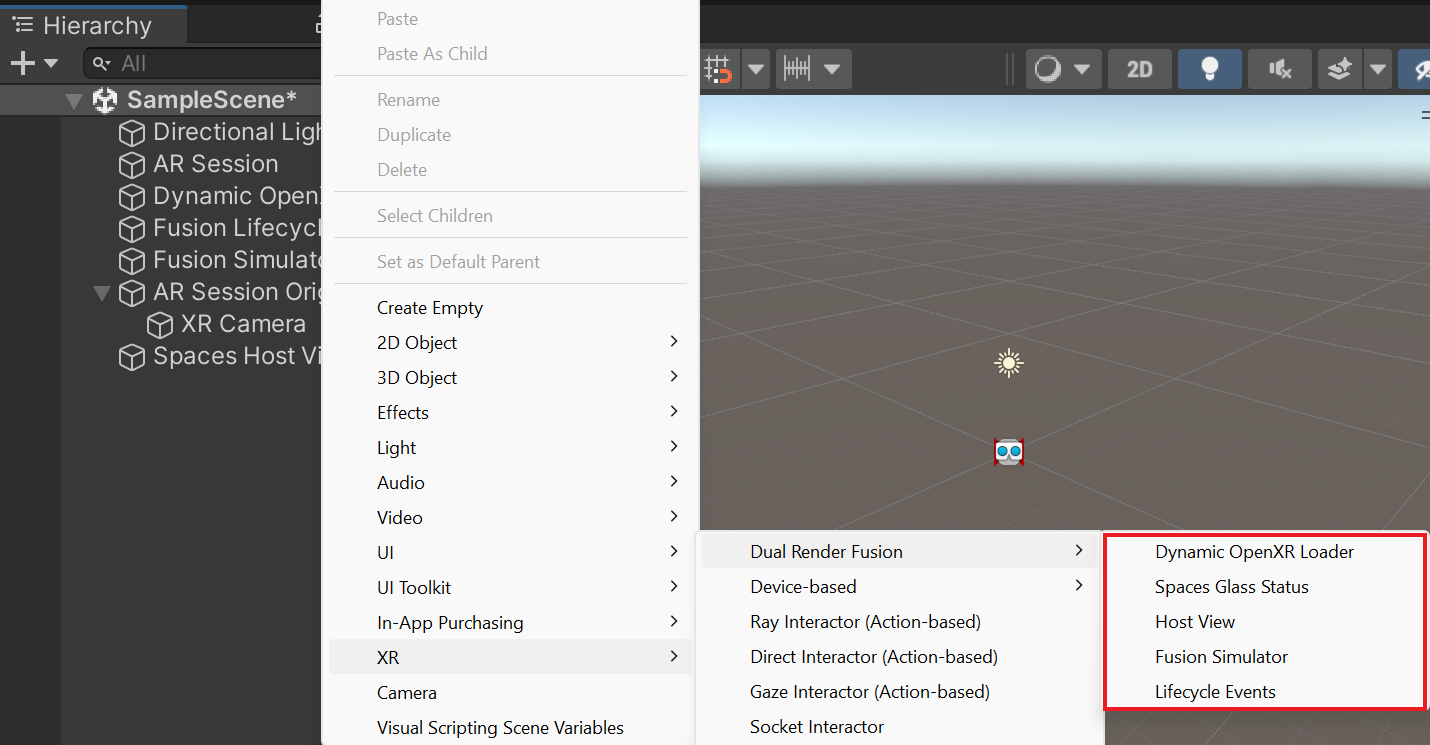This screenshot has width=1430, height=745.
Task: Choose Host View menu entry
Action: pyautogui.click(x=1265, y=622)
